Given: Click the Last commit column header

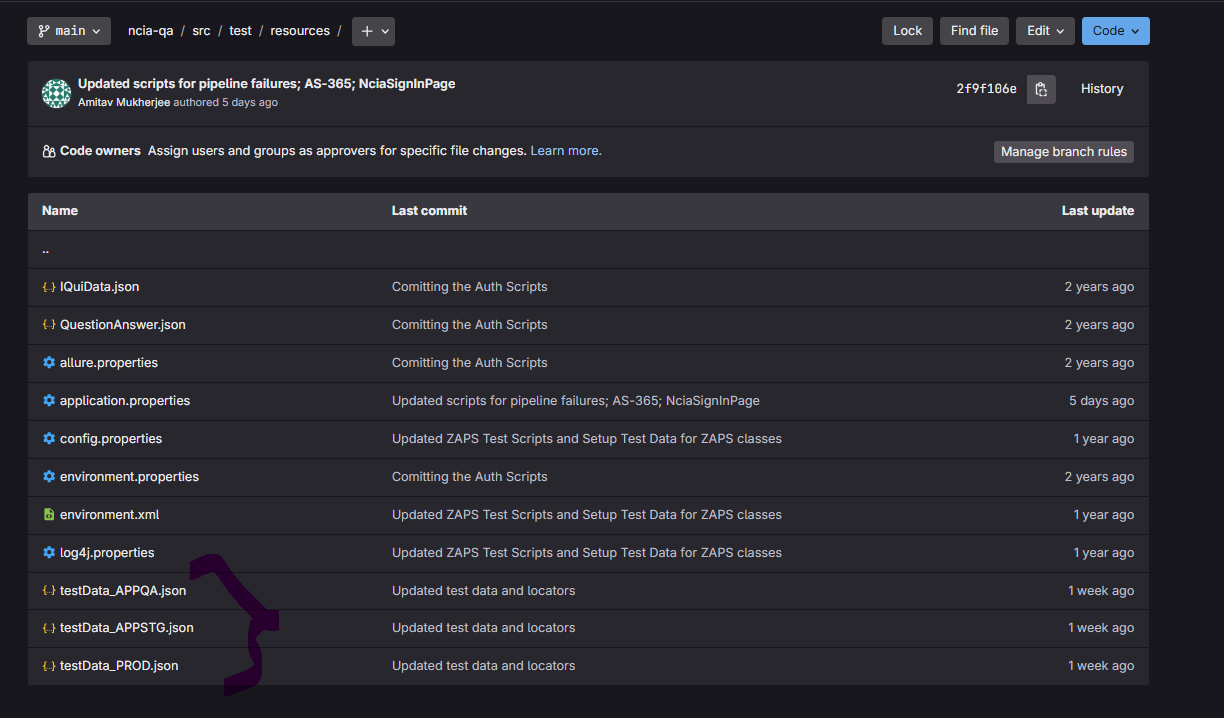Looking at the screenshot, I should [x=429, y=211].
